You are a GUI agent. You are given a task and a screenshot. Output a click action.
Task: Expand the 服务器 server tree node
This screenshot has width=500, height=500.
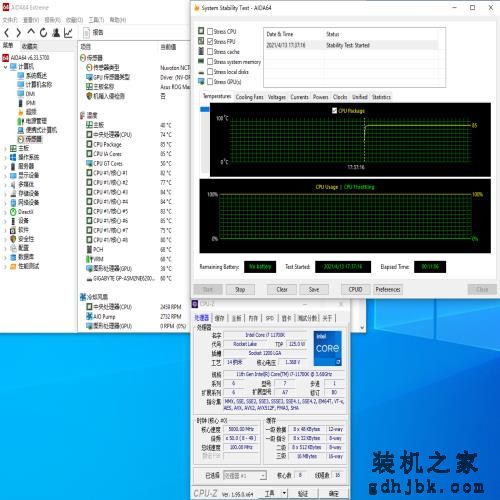click(5, 166)
